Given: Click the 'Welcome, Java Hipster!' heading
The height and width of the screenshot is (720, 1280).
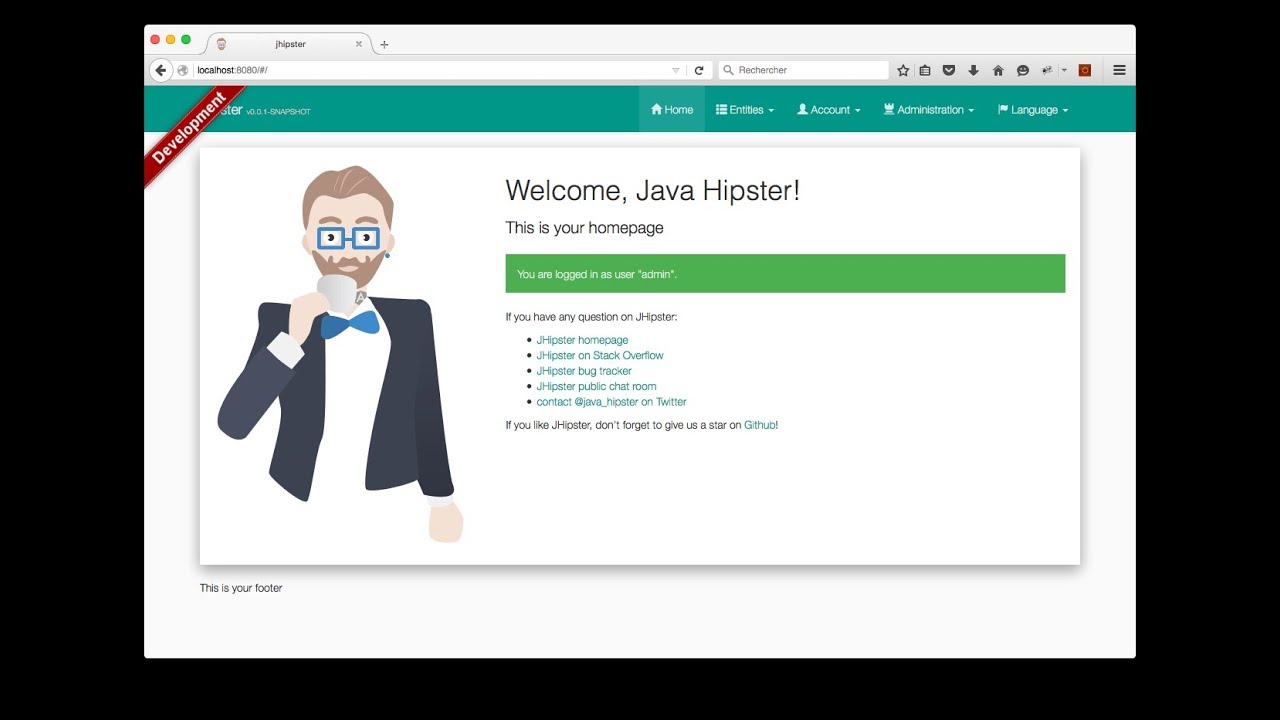Looking at the screenshot, I should pos(652,191).
